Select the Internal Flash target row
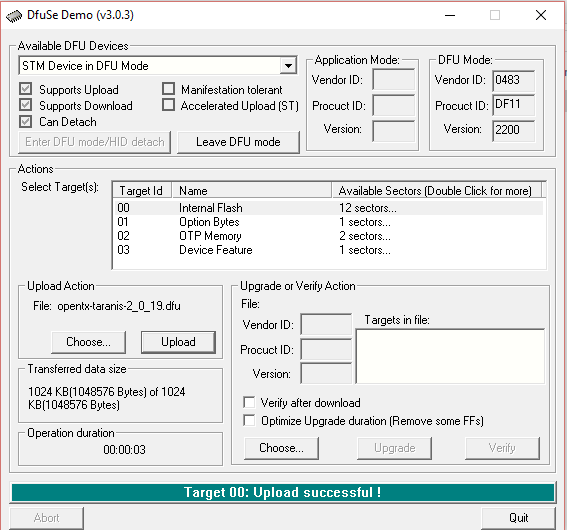 (329, 208)
